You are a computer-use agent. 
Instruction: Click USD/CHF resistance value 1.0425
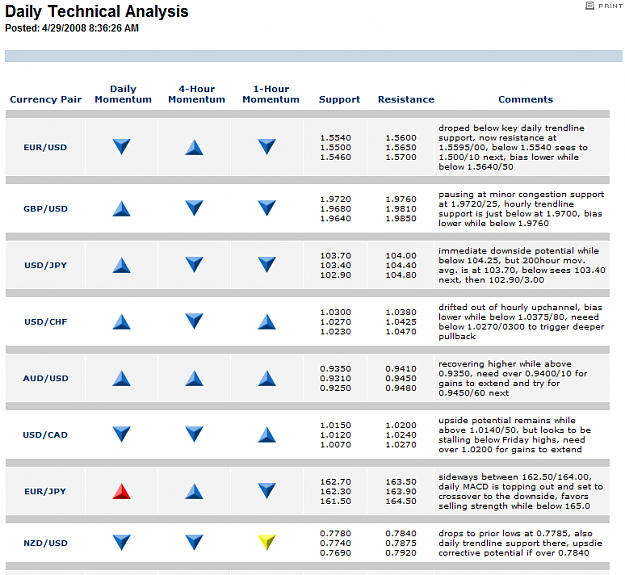[x=401, y=322]
